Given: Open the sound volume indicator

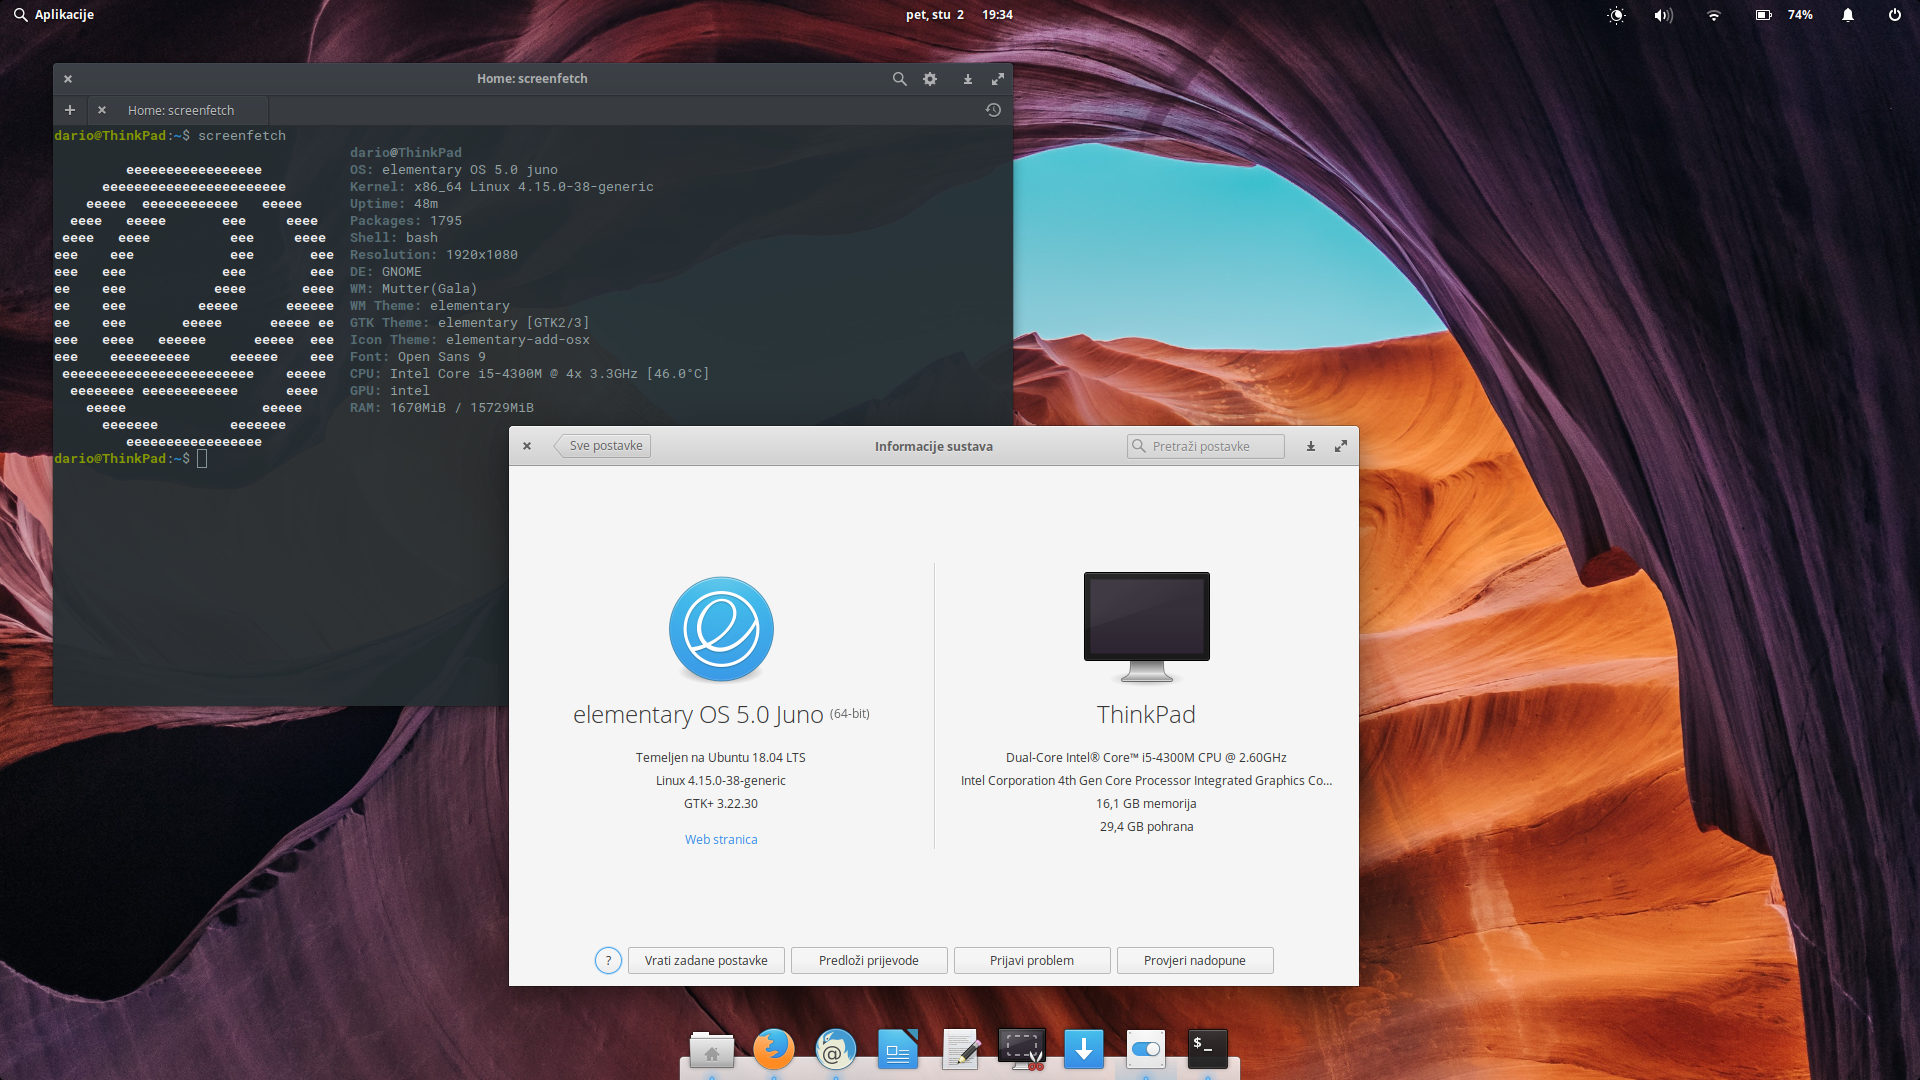Looking at the screenshot, I should click(x=1663, y=15).
